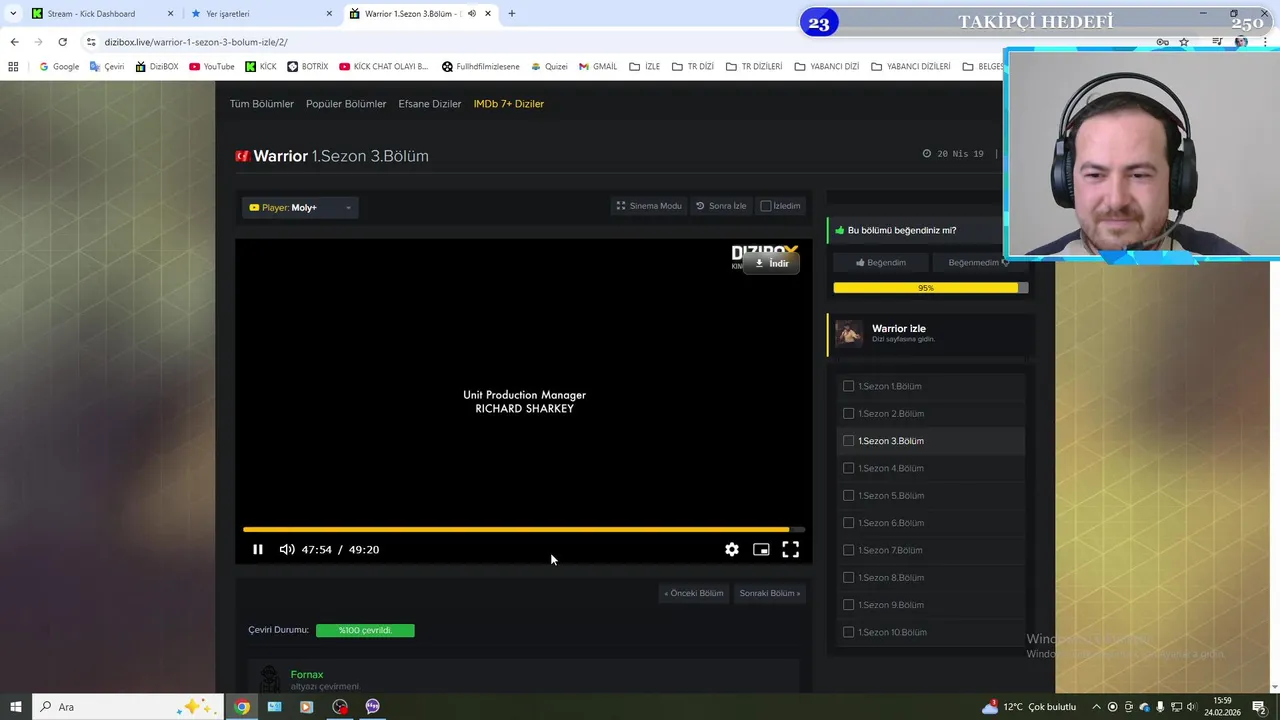The width and height of the screenshot is (1280, 720).
Task: Expand the YABANCI DİZİLERİ bookmark folder
Action: point(911,67)
